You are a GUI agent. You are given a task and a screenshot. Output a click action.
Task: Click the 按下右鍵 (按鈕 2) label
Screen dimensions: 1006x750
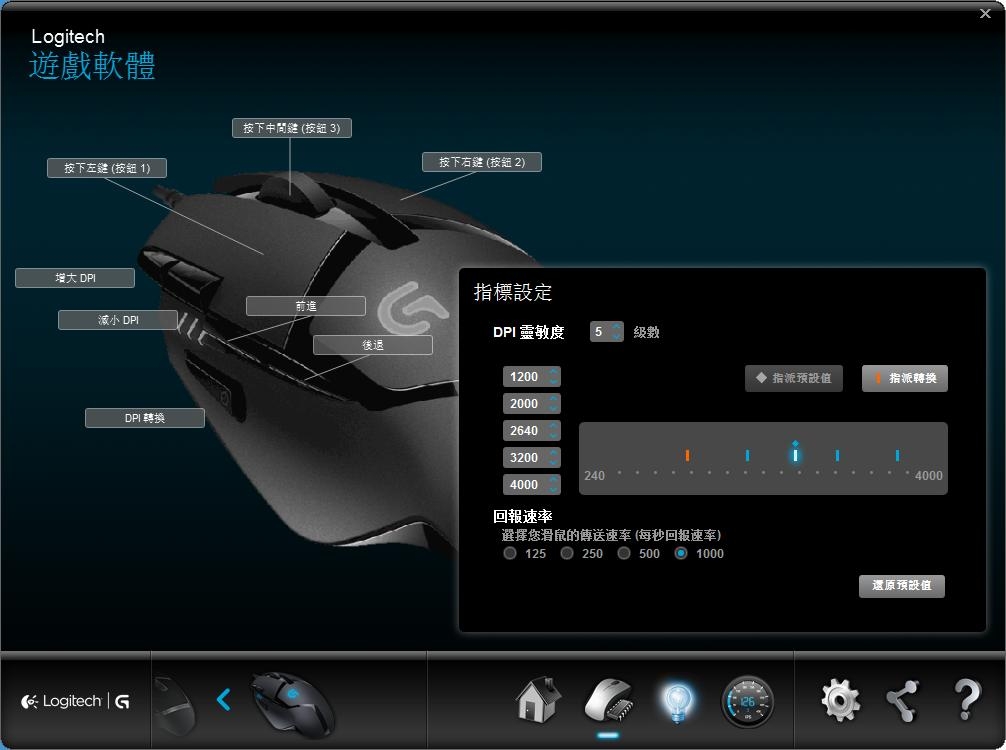click(482, 162)
